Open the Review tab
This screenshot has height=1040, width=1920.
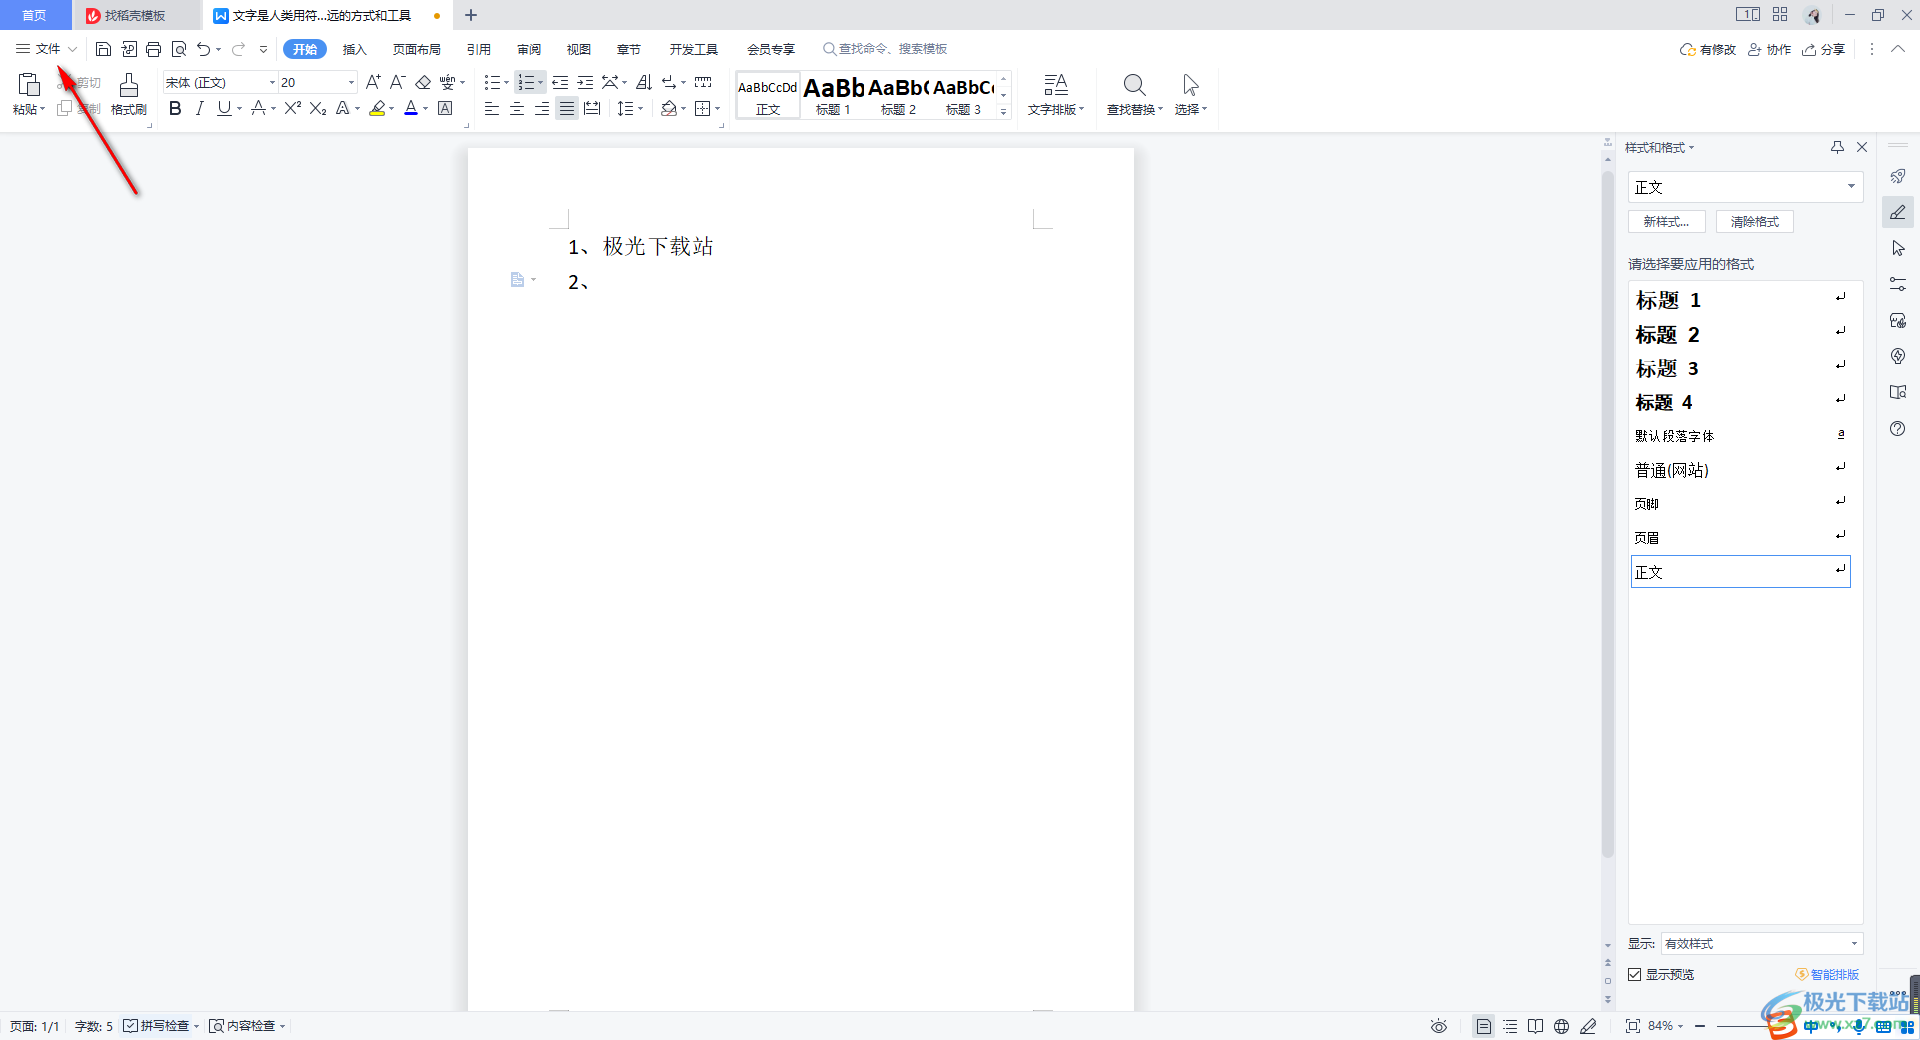click(x=529, y=49)
